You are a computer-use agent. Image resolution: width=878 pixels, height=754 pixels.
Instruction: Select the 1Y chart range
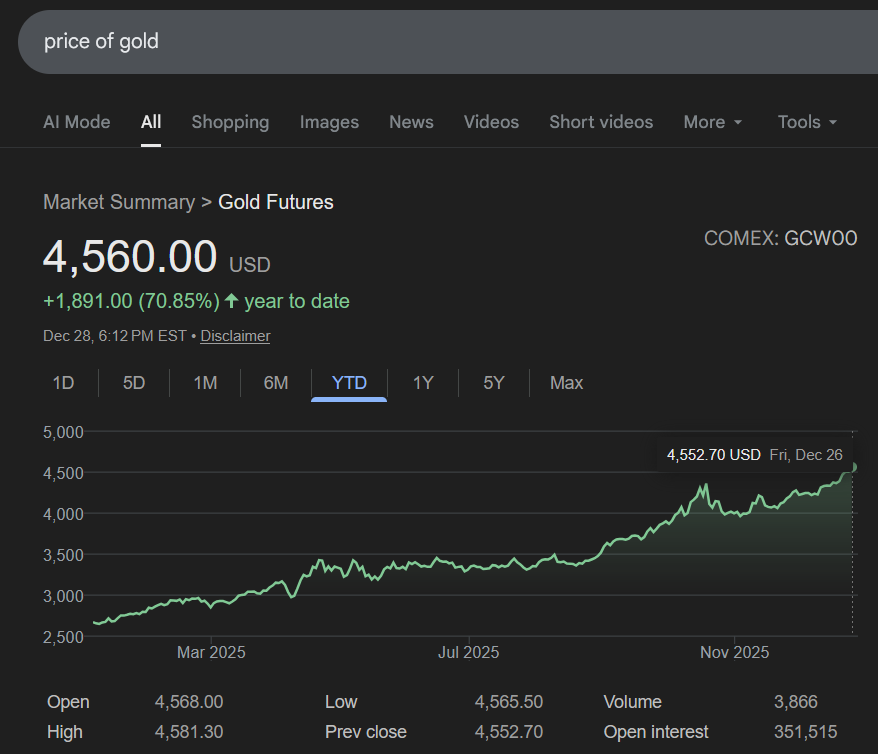[x=423, y=383]
